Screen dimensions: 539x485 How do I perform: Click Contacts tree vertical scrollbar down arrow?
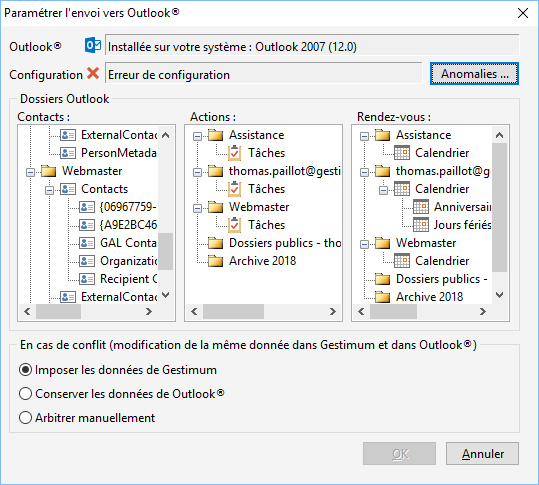[x=165, y=295]
